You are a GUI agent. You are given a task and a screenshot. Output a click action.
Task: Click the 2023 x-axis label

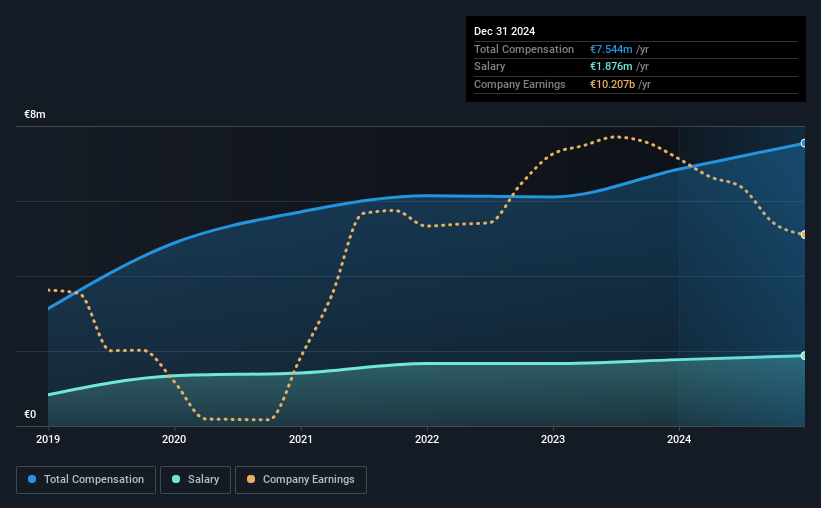coord(553,439)
